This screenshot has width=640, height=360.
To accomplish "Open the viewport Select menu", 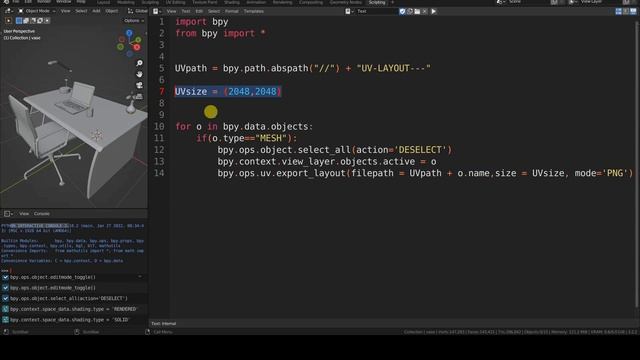I will click(x=81, y=11).
